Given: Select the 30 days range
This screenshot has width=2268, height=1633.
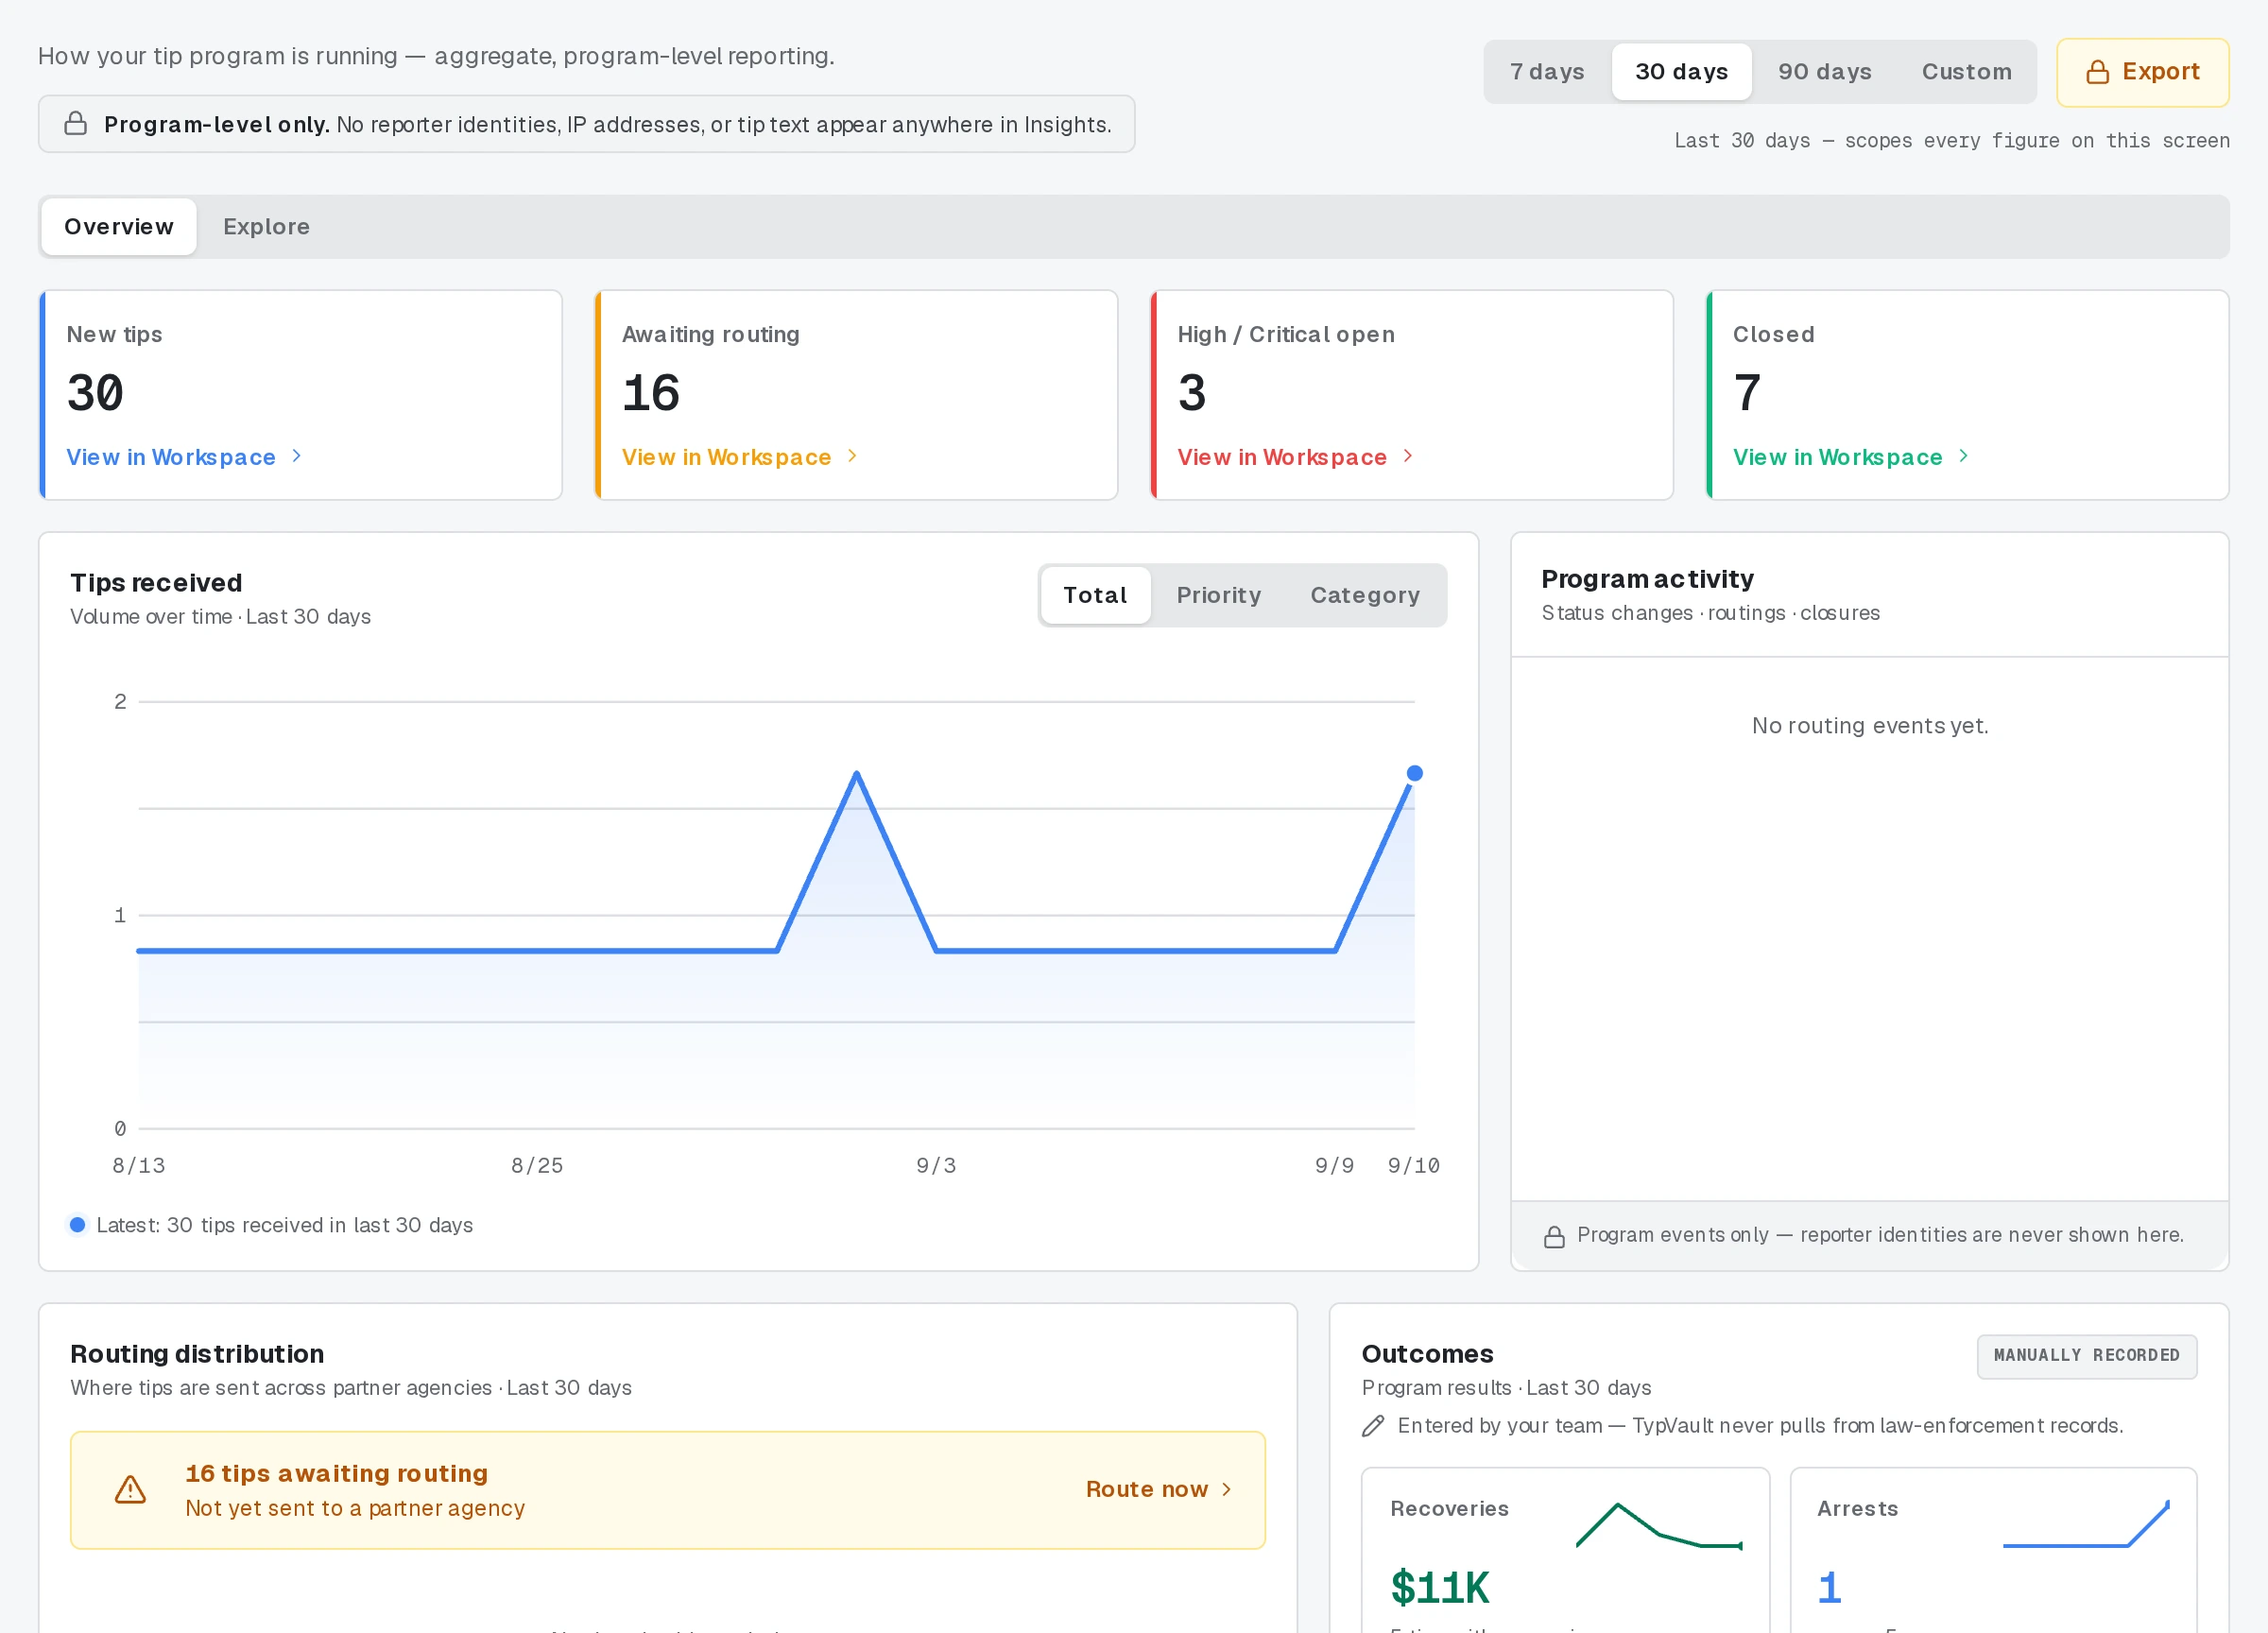Looking at the screenshot, I should [1682, 72].
